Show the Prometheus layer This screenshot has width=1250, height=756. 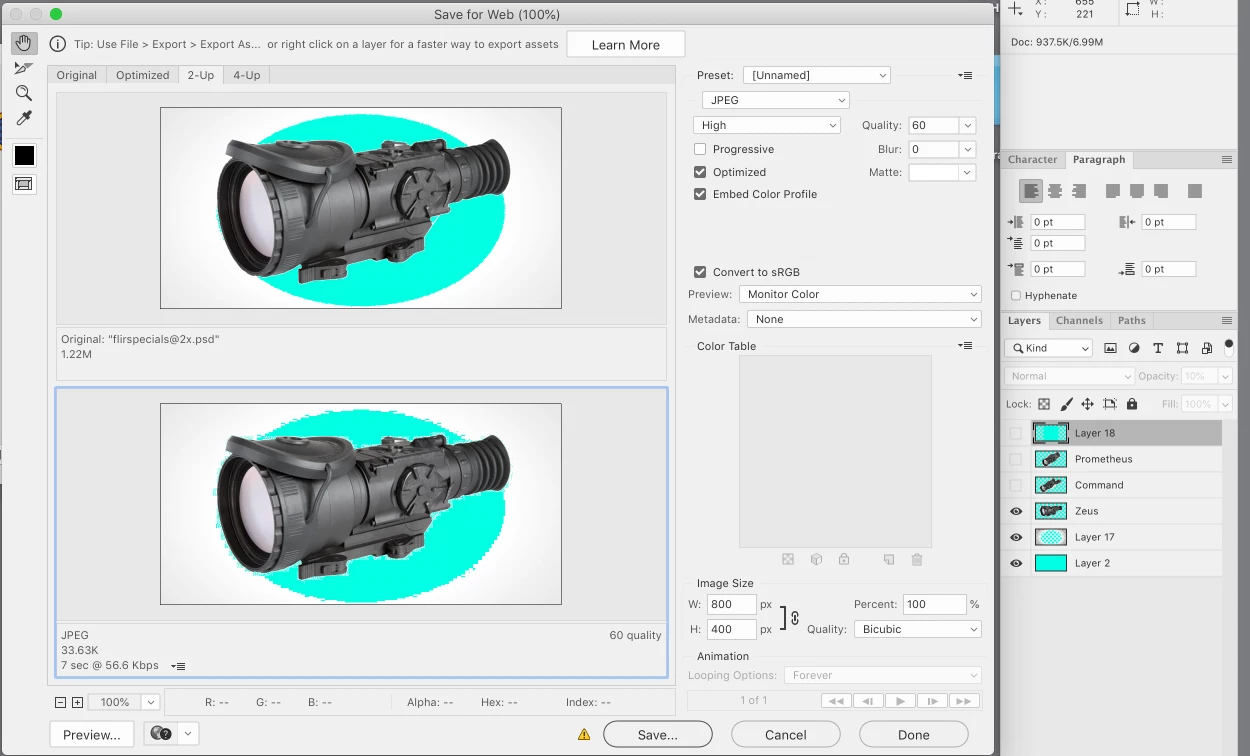coord(1016,459)
